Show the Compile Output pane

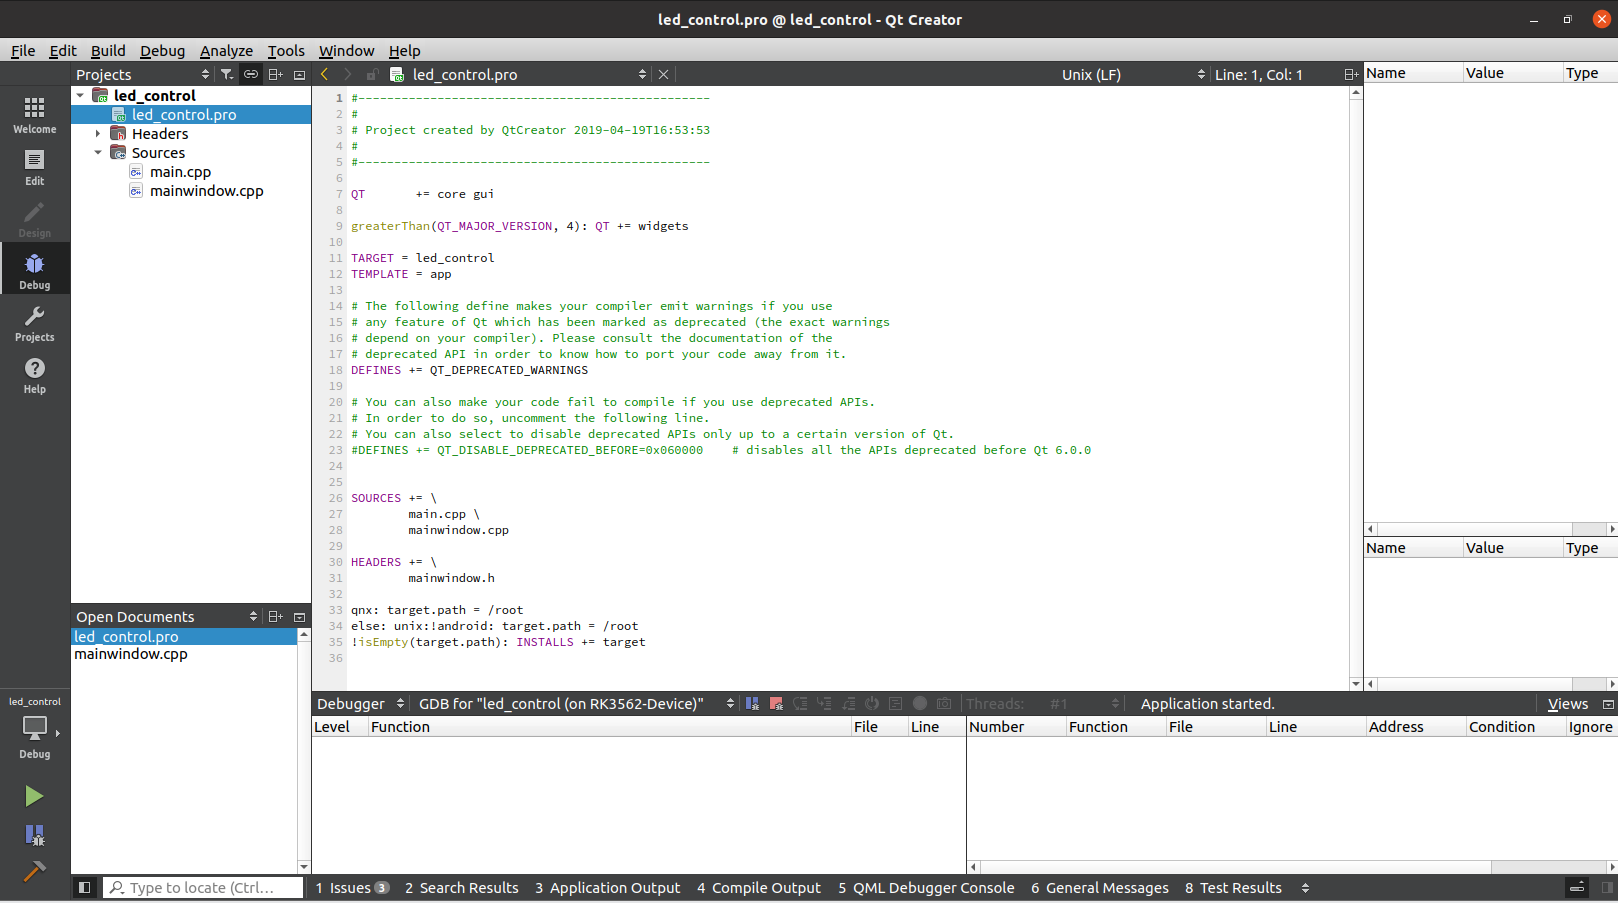point(759,887)
